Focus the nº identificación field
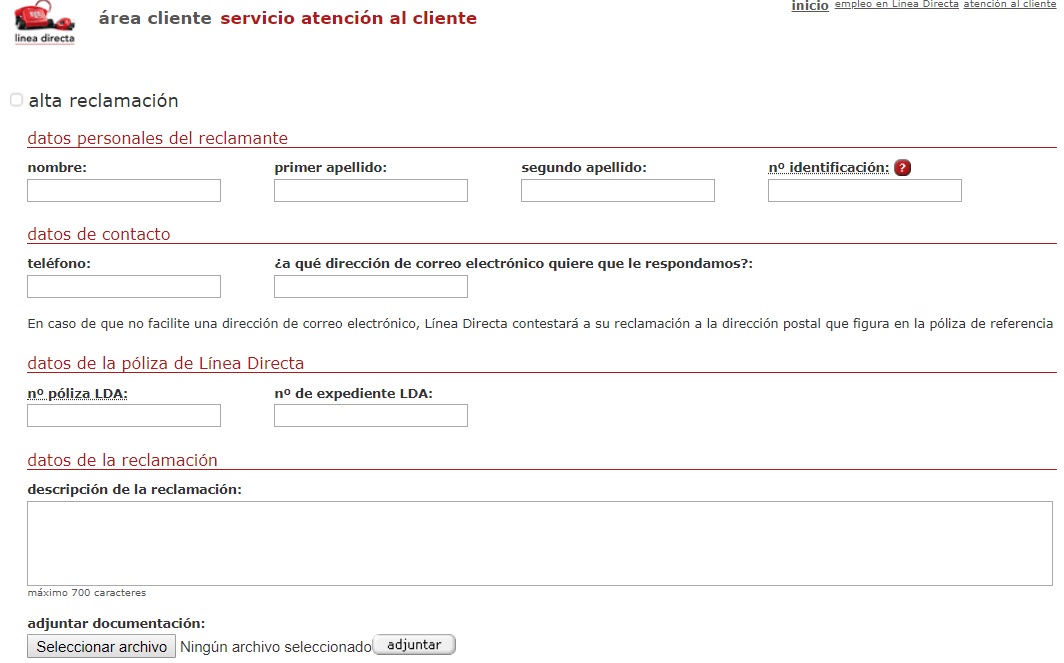 [x=865, y=191]
